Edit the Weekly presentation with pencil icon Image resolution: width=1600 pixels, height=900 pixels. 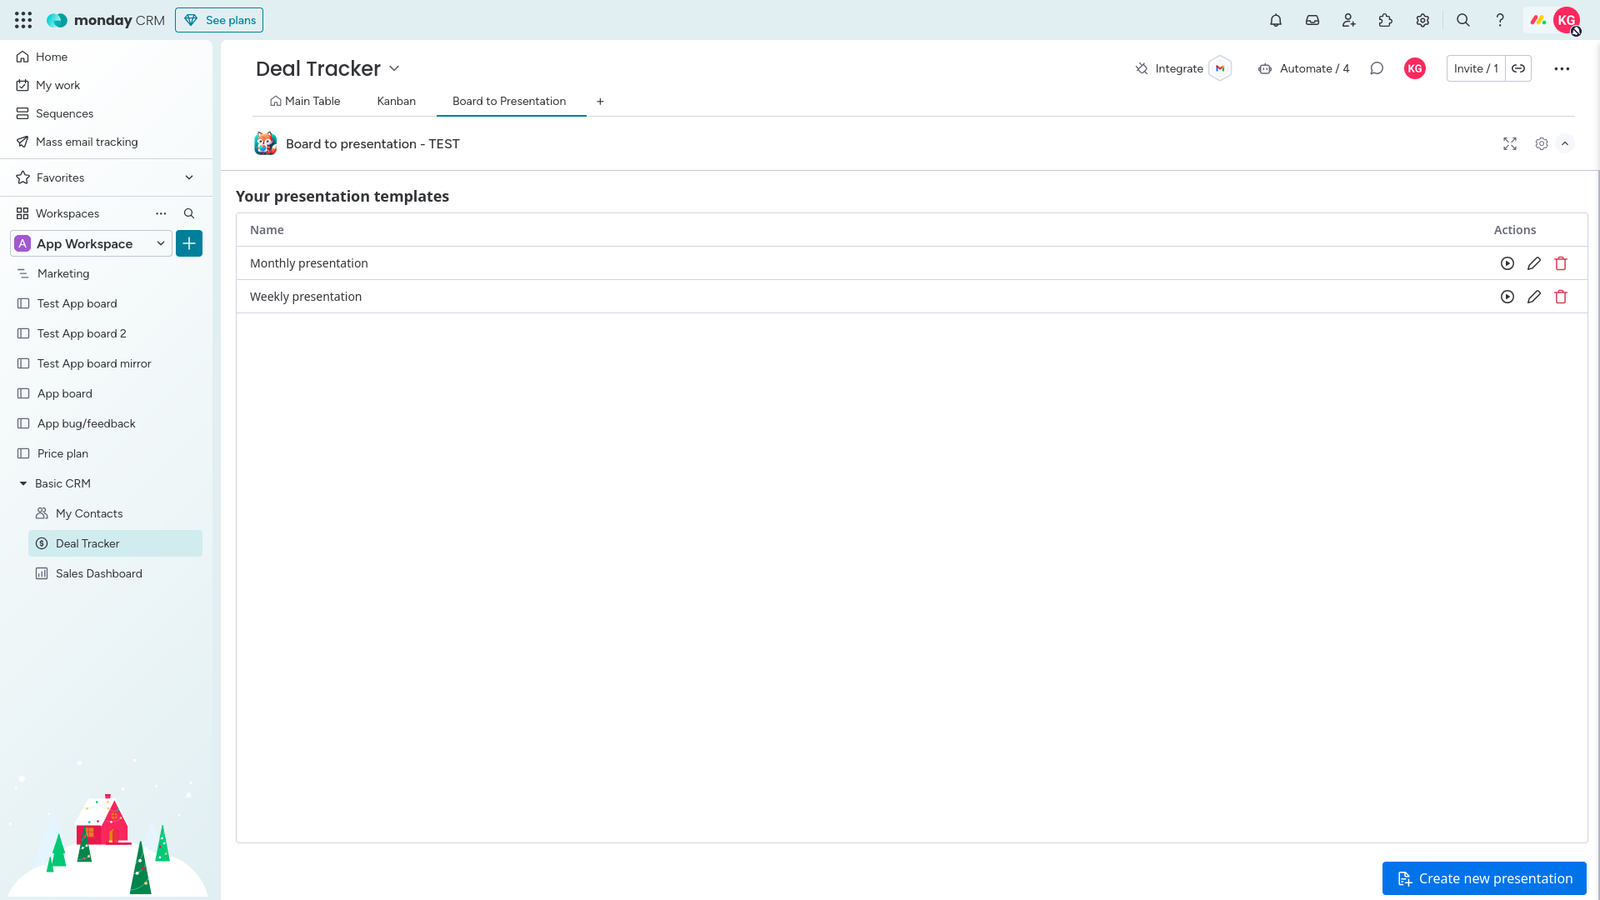point(1534,296)
